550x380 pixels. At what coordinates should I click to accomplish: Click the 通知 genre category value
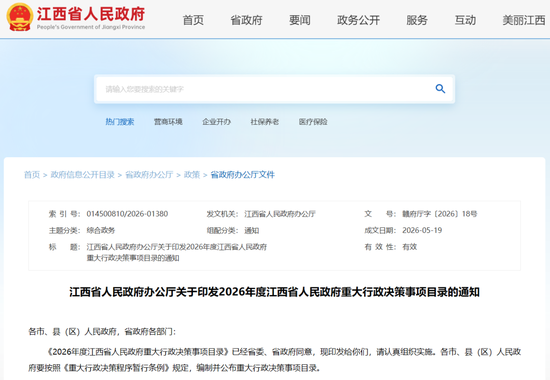(251, 230)
